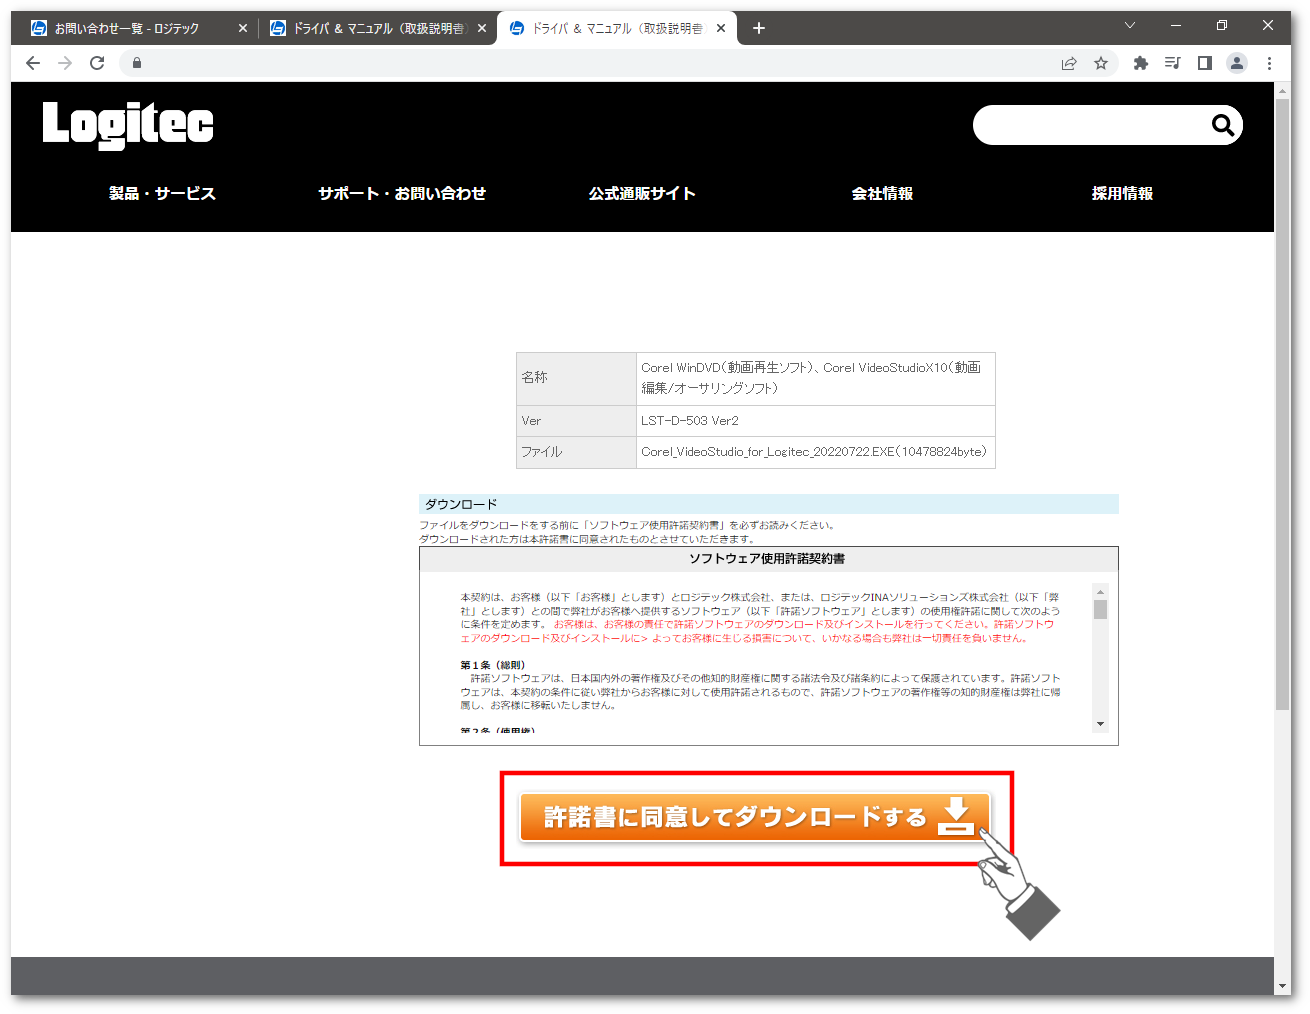Image resolution: width=1310 pixels, height=1014 pixels.
Task: Open the media control icon in toolbar
Action: (1173, 63)
